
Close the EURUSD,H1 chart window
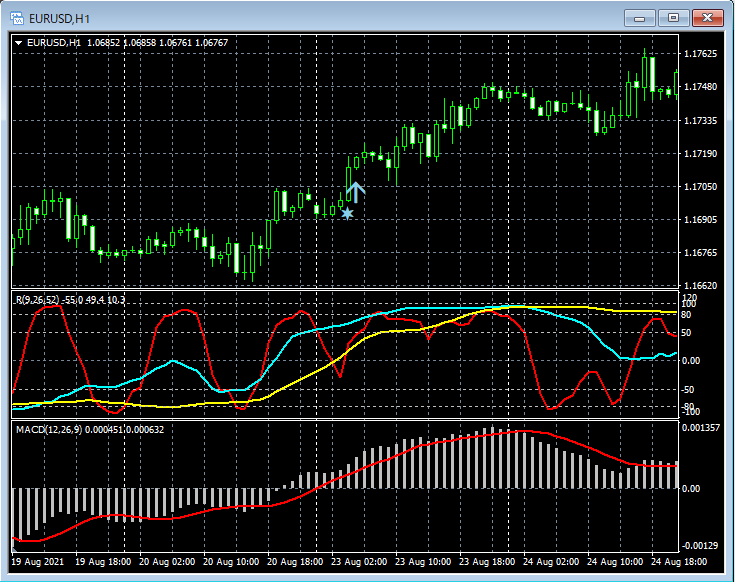pos(708,17)
